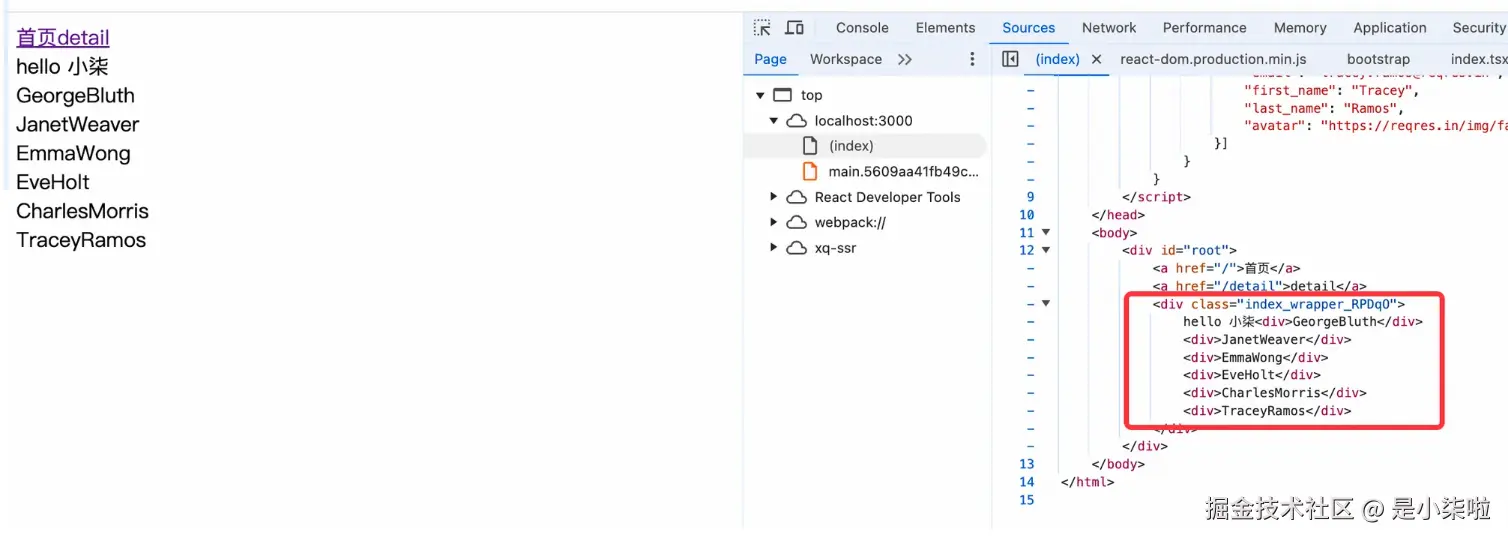This screenshot has width=1508, height=540.
Task: Expand the webpack:// tree node
Action: tap(773, 222)
